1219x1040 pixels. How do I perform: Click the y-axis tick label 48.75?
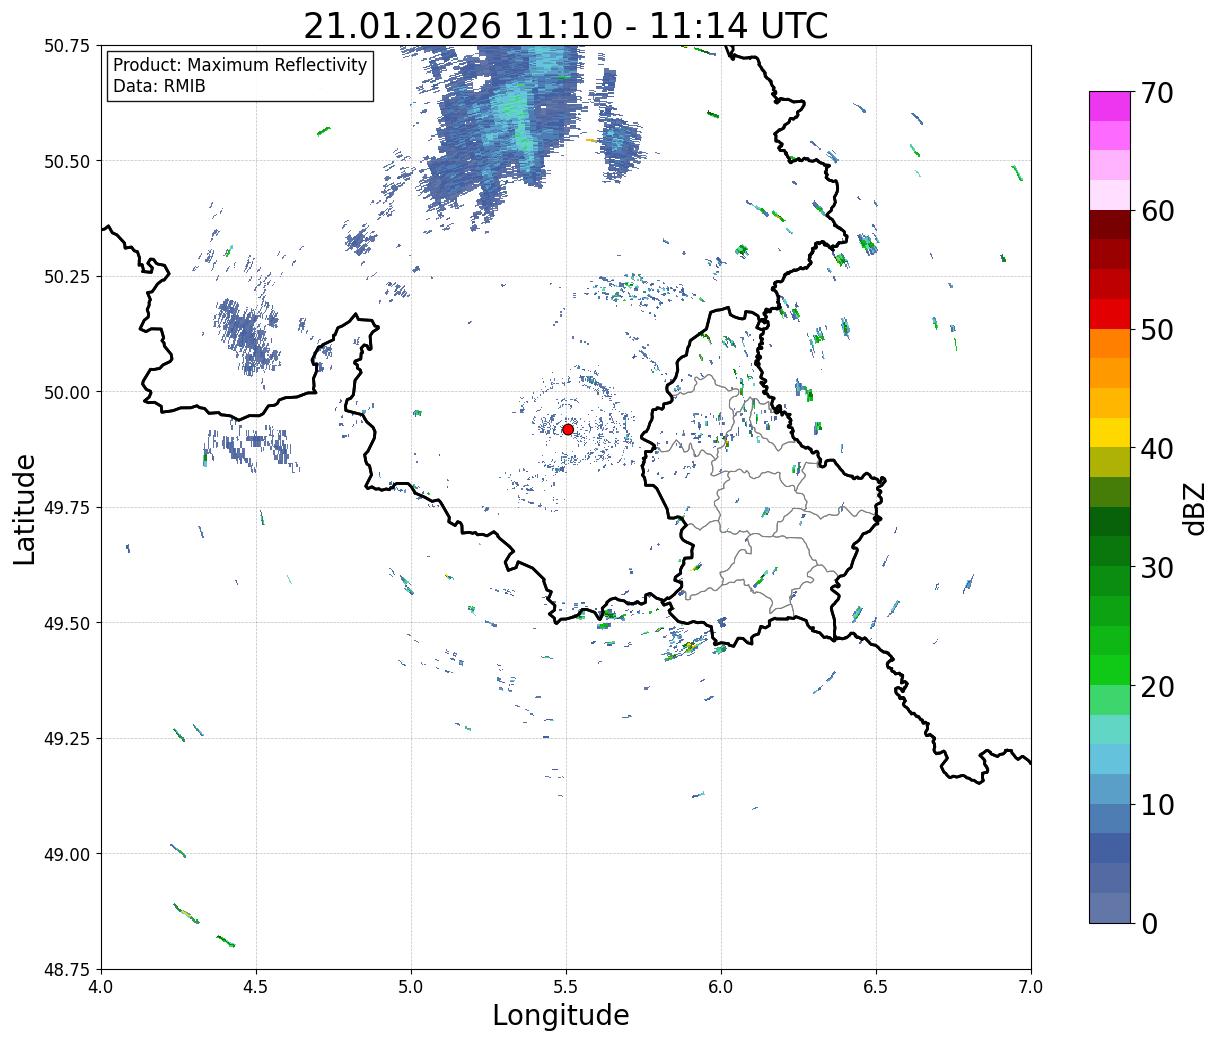point(67,970)
